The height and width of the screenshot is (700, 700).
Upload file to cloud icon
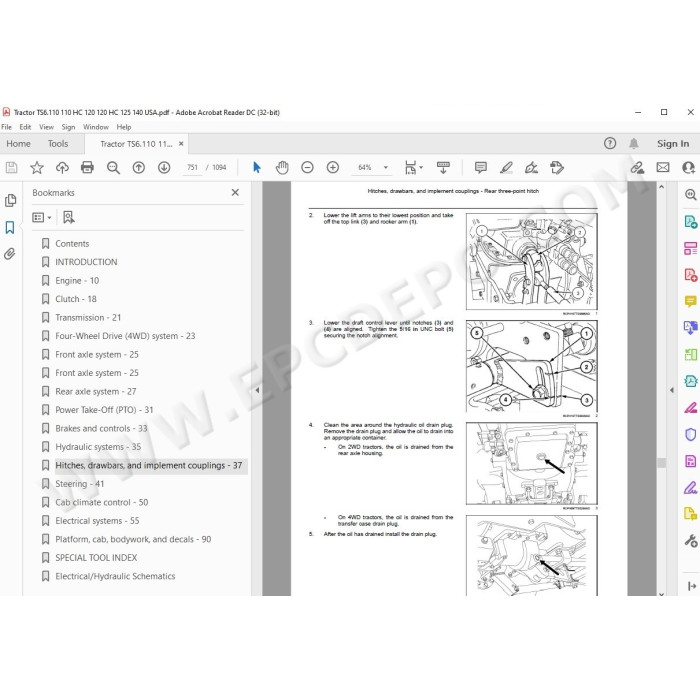pyautogui.click(x=62, y=168)
